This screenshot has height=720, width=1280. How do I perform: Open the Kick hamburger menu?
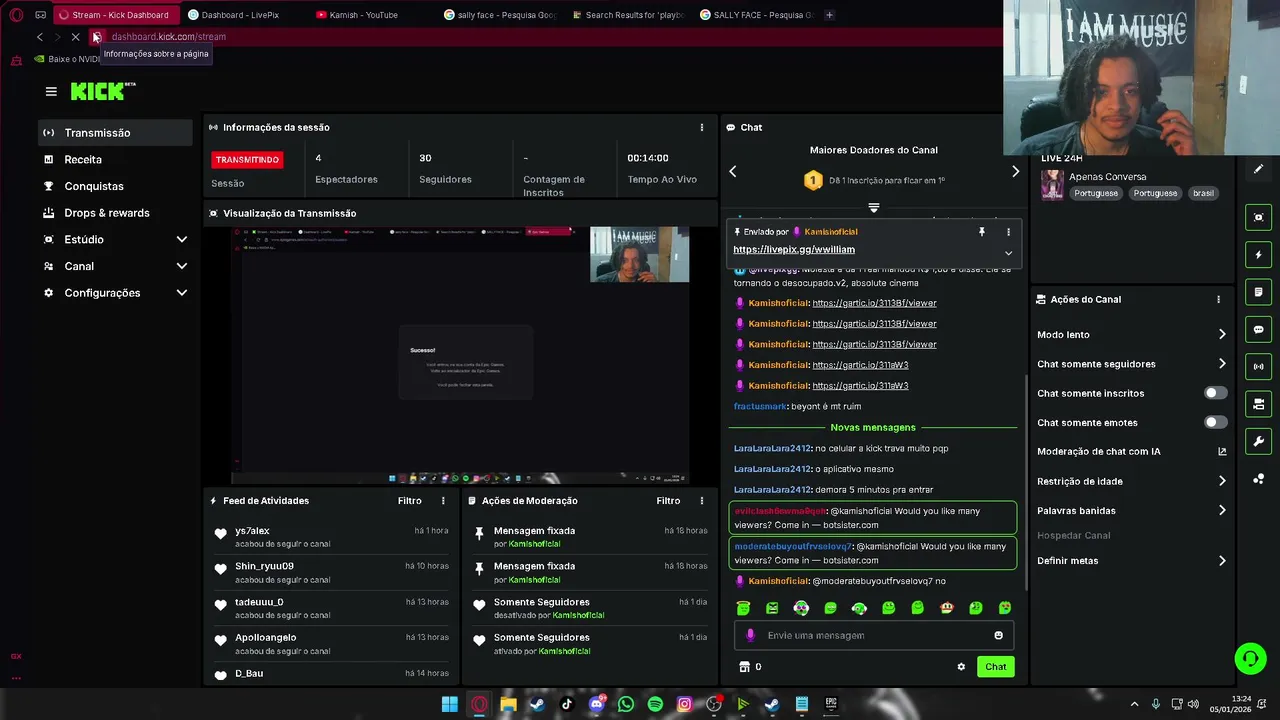pyautogui.click(x=51, y=91)
